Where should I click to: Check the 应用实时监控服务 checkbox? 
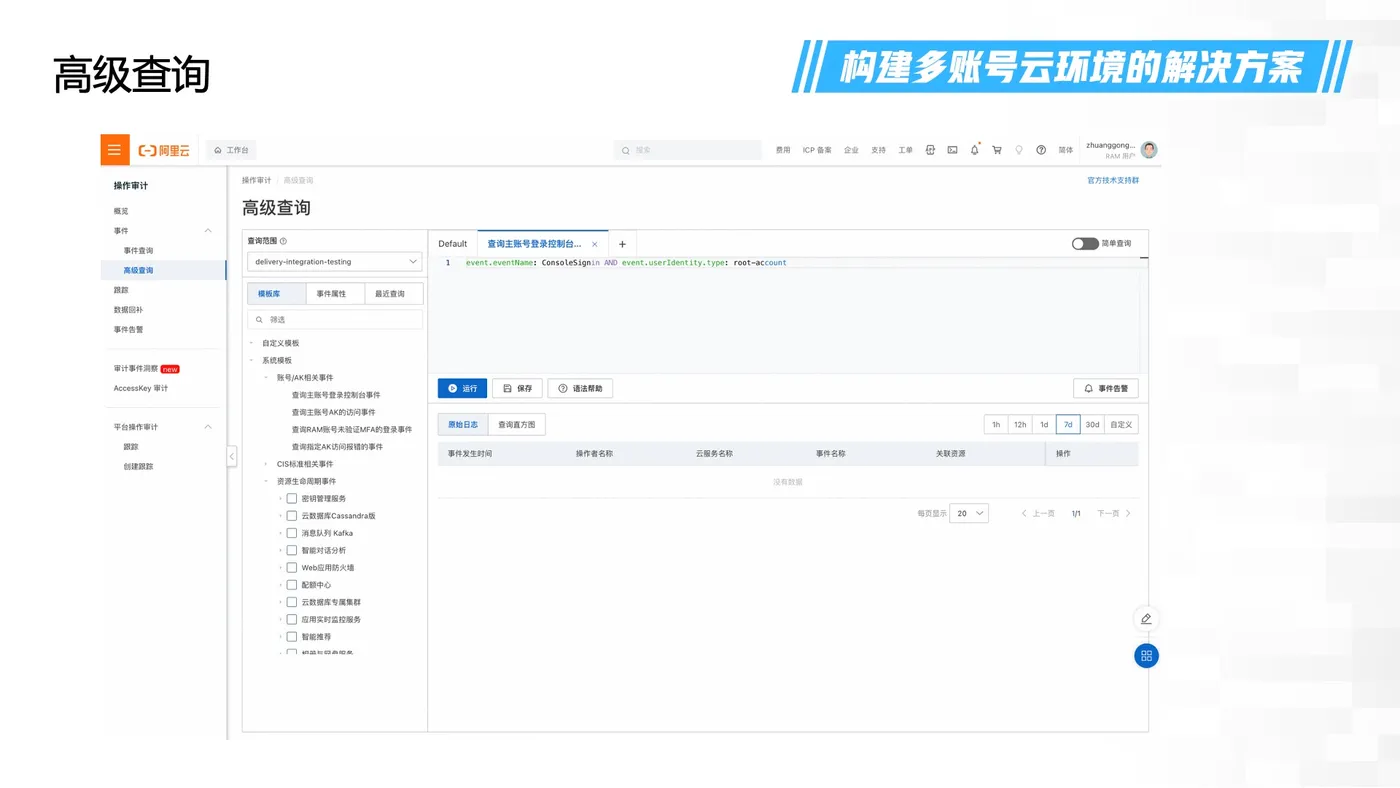(x=292, y=619)
